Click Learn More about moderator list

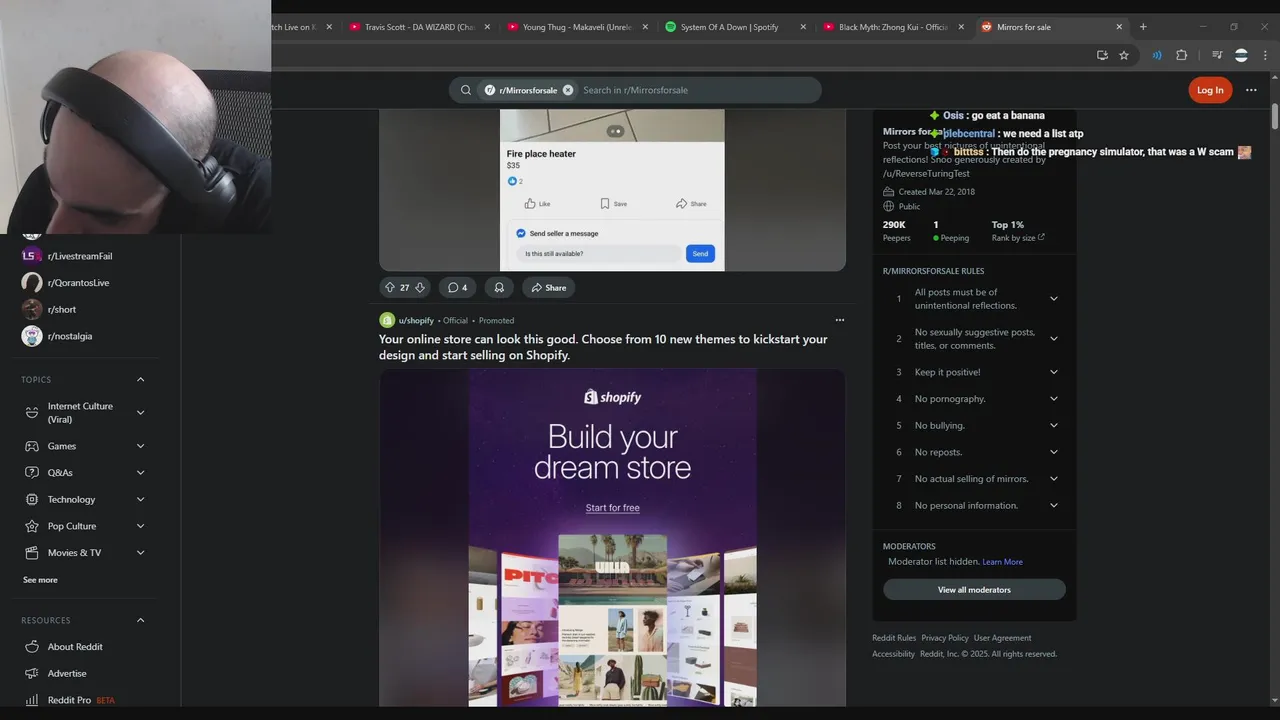(x=1002, y=562)
